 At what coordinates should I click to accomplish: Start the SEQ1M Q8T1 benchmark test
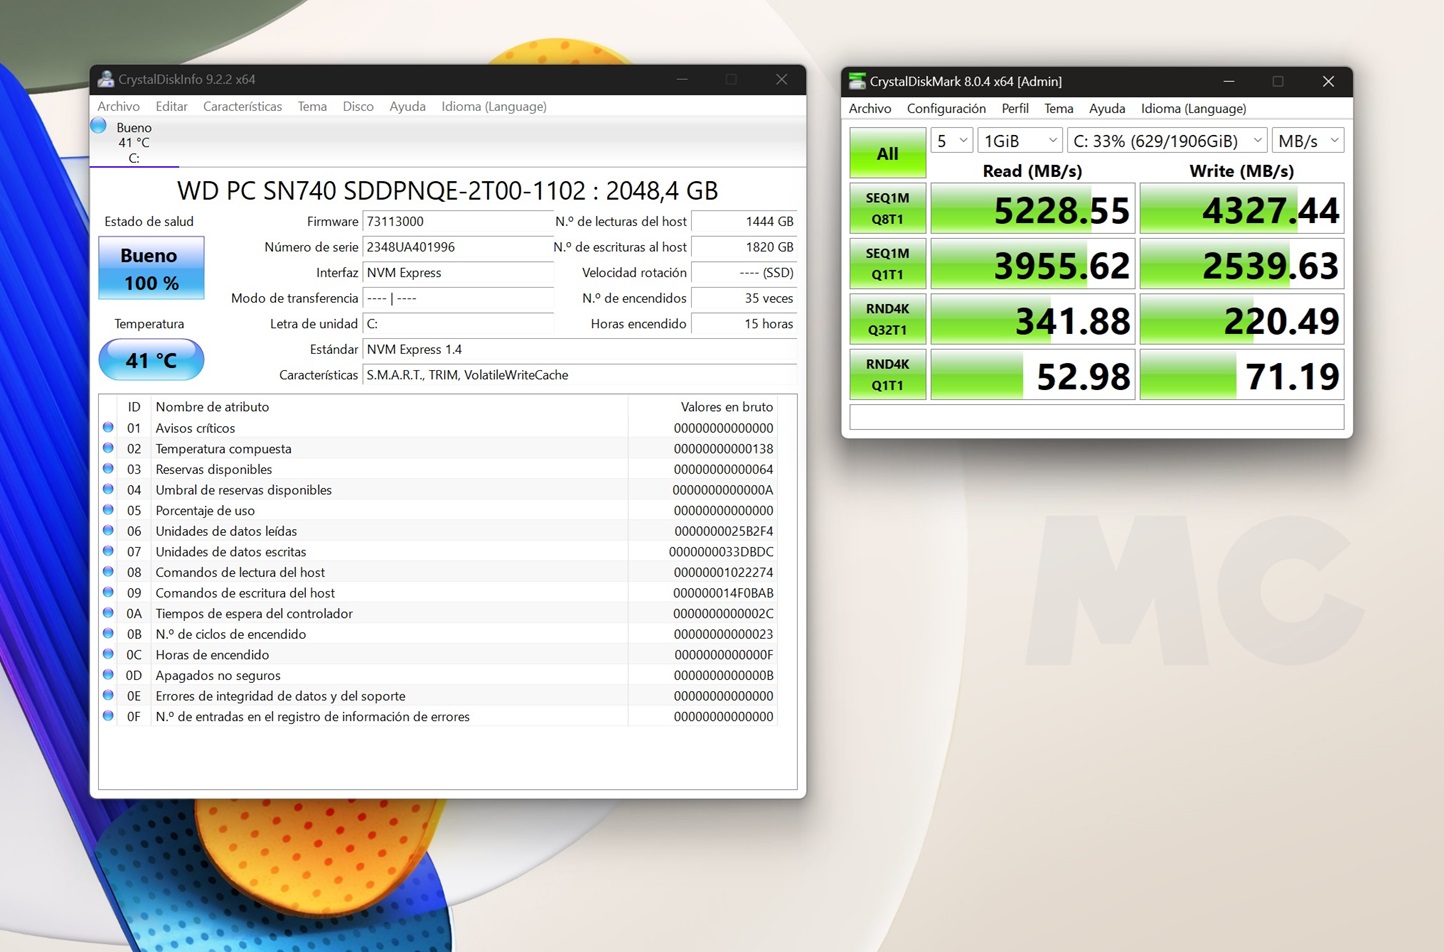tap(887, 208)
